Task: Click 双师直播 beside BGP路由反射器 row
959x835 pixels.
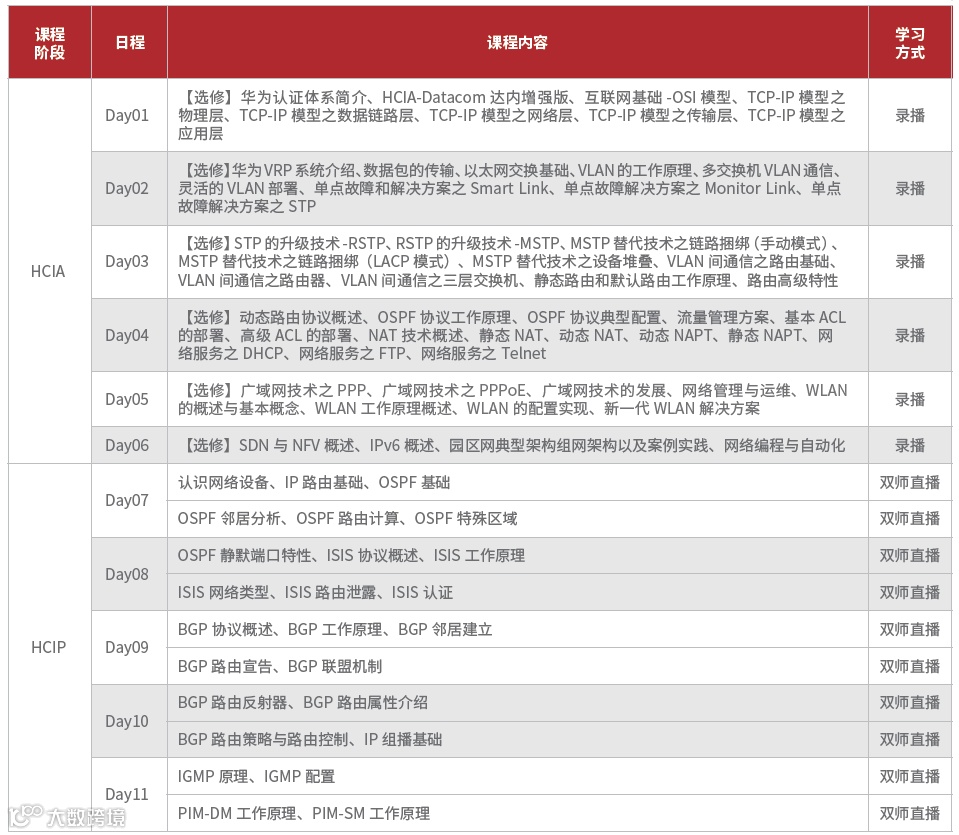Action: pos(910,702)
